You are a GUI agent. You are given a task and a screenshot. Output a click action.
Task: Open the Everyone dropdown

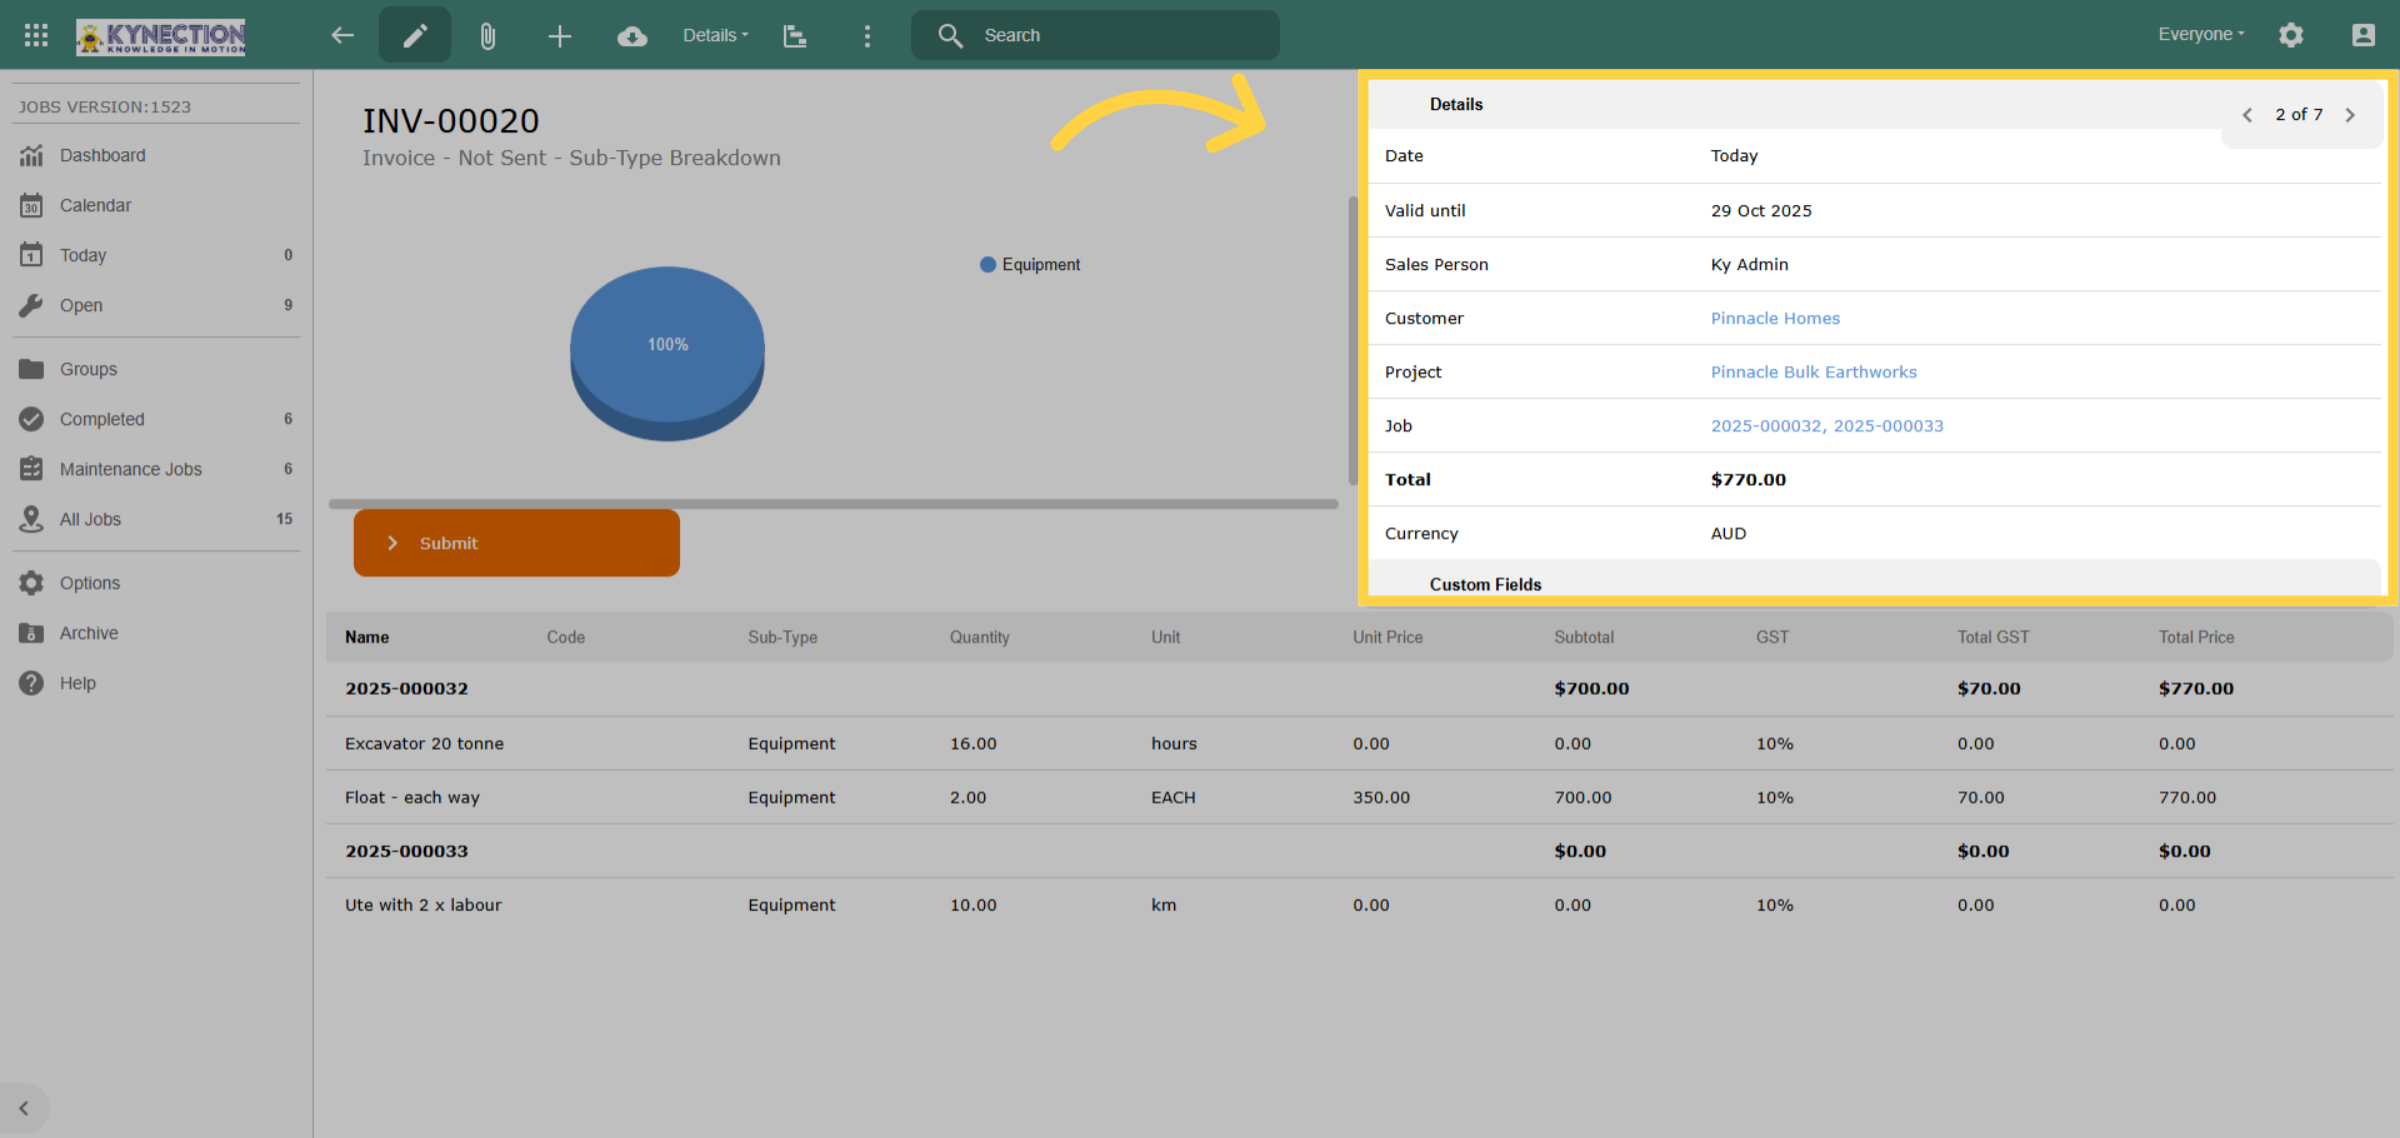click(x=2201, y=34)
